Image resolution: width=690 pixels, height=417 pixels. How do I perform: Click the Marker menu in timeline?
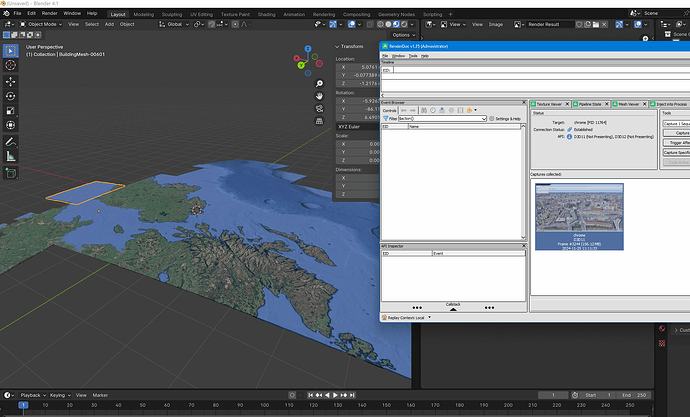click(100, 395)
